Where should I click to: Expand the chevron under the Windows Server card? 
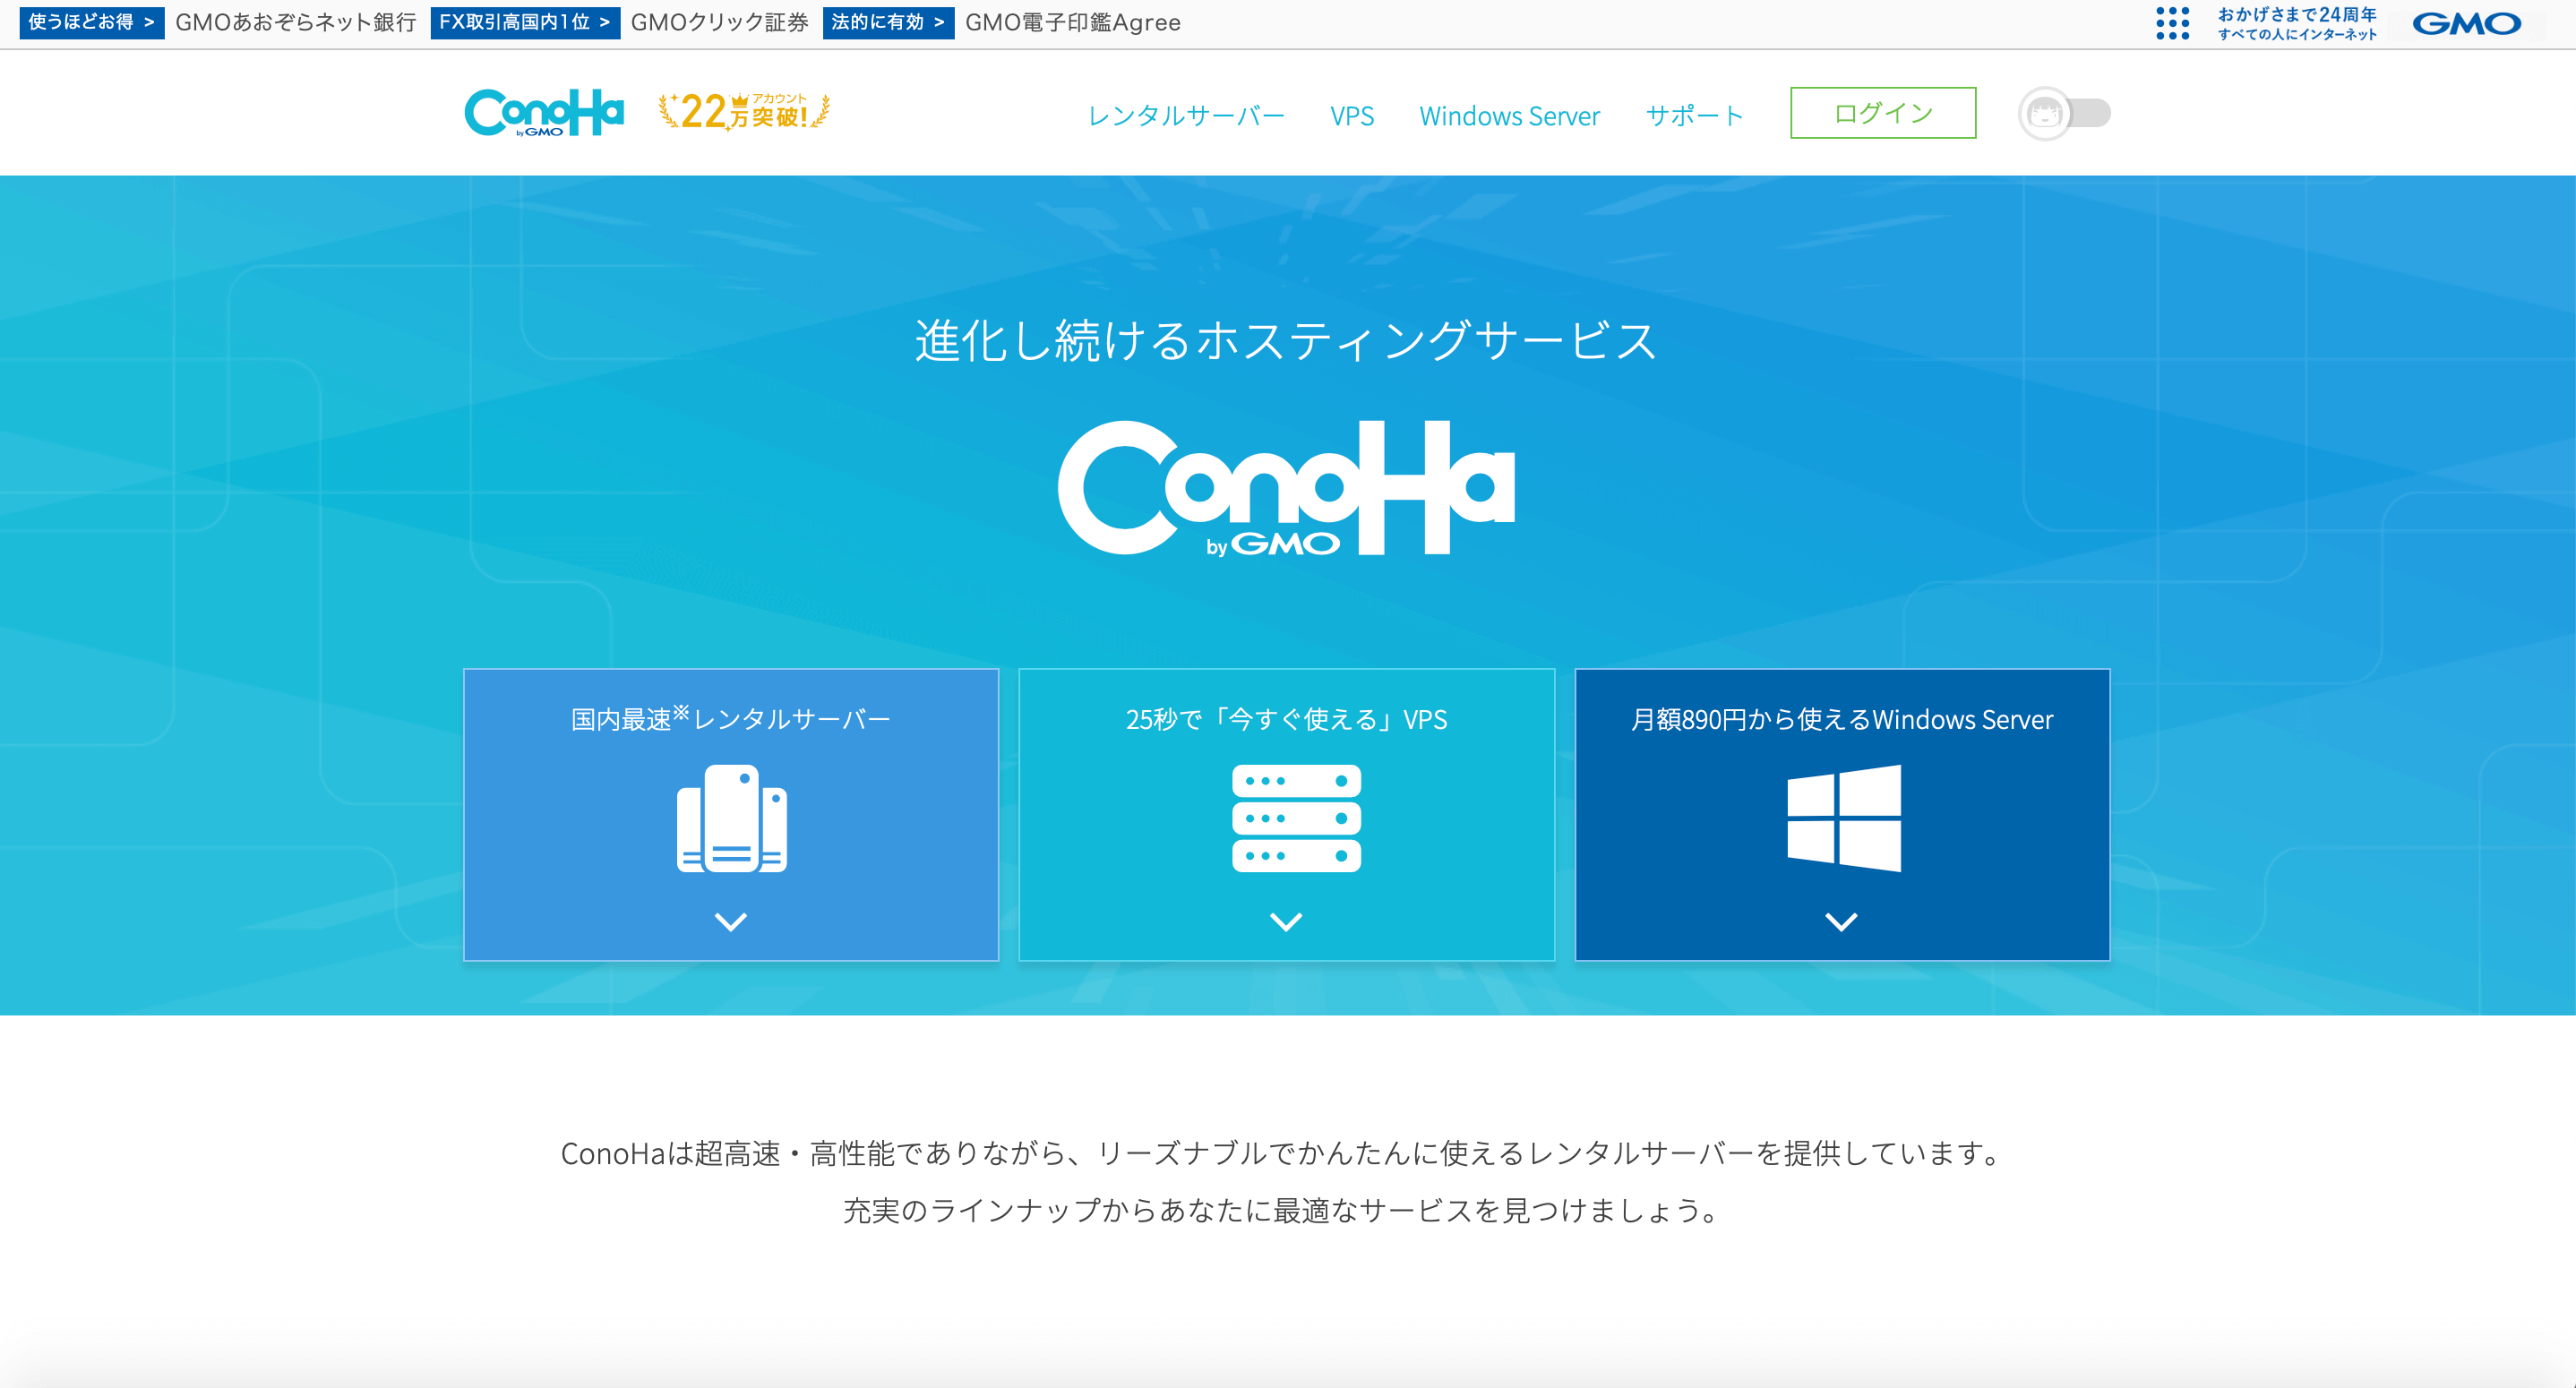click(1841, 922)
